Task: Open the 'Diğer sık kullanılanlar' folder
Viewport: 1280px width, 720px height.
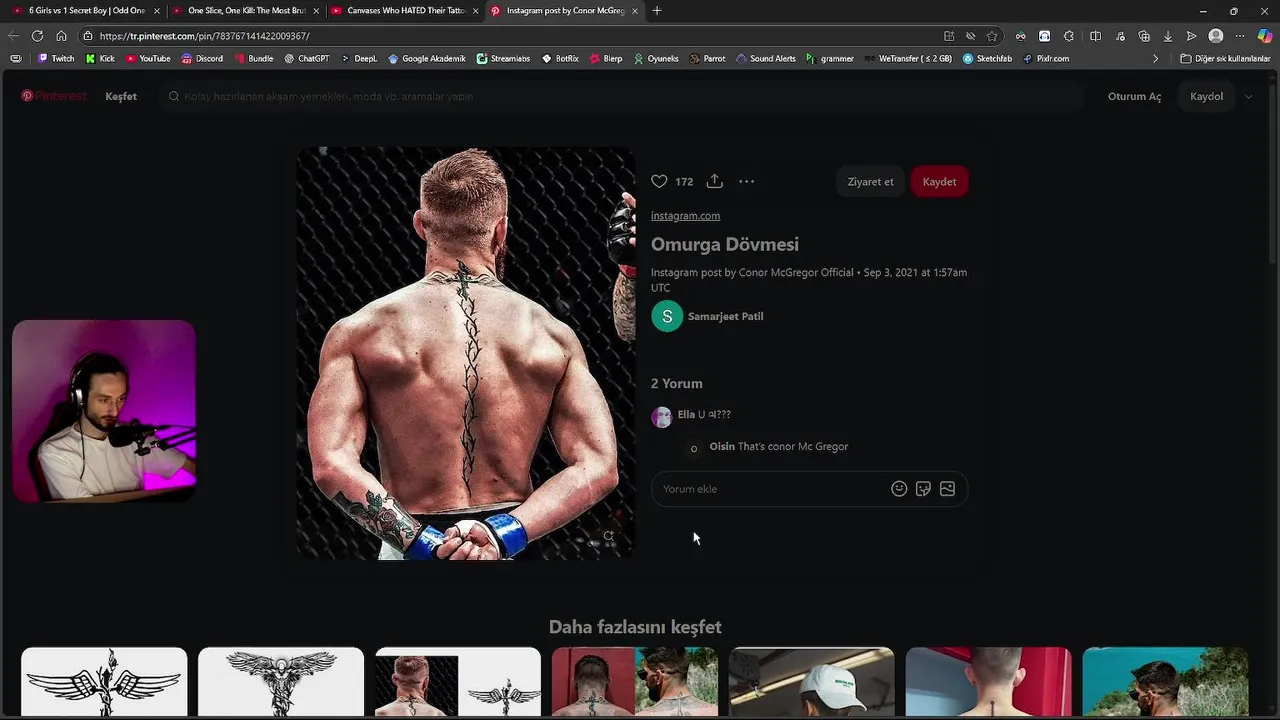Action: pyautogui.click(x=1225, y=59)
